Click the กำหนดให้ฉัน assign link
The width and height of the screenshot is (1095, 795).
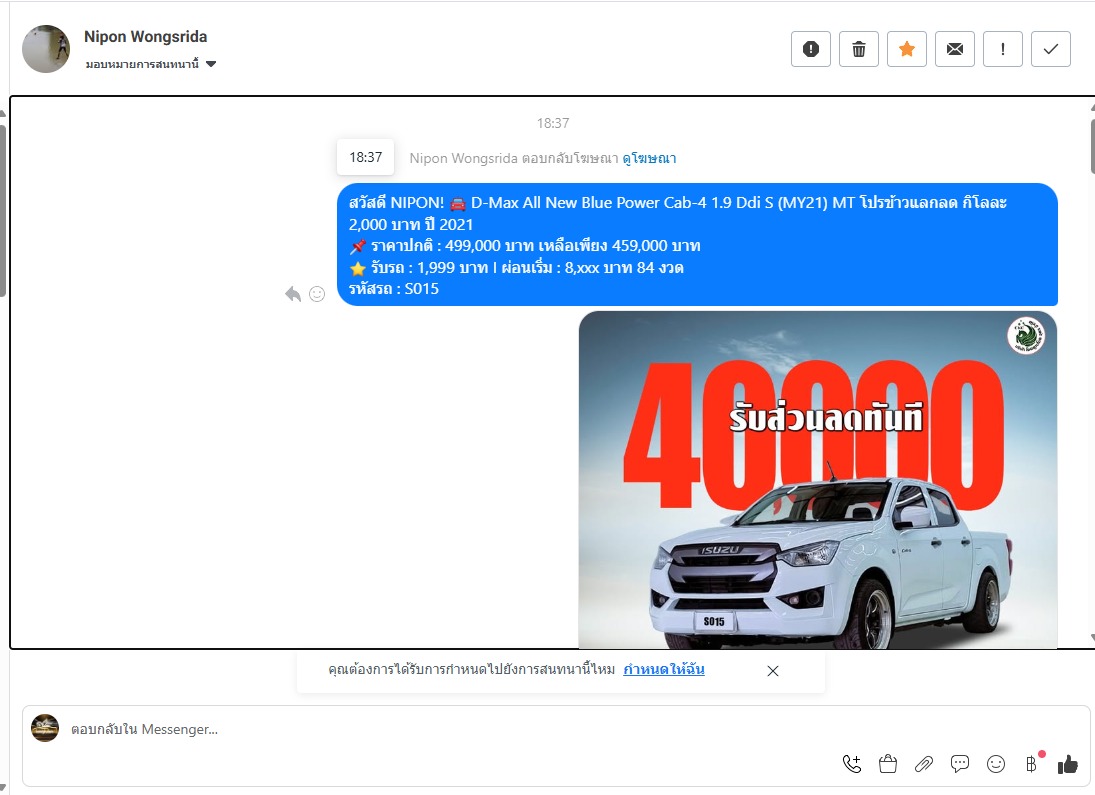click(x=663, y=670)
